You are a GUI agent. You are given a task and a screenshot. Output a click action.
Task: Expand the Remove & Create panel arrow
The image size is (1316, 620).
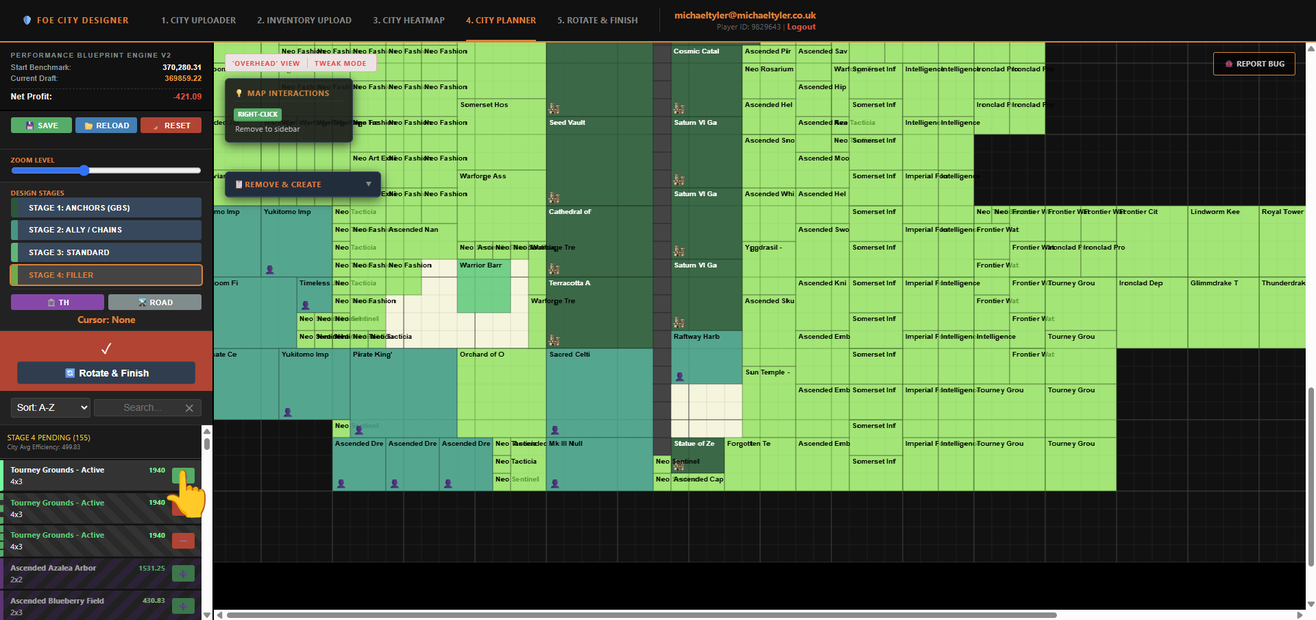pyautogui.click(x=368, y=184)
